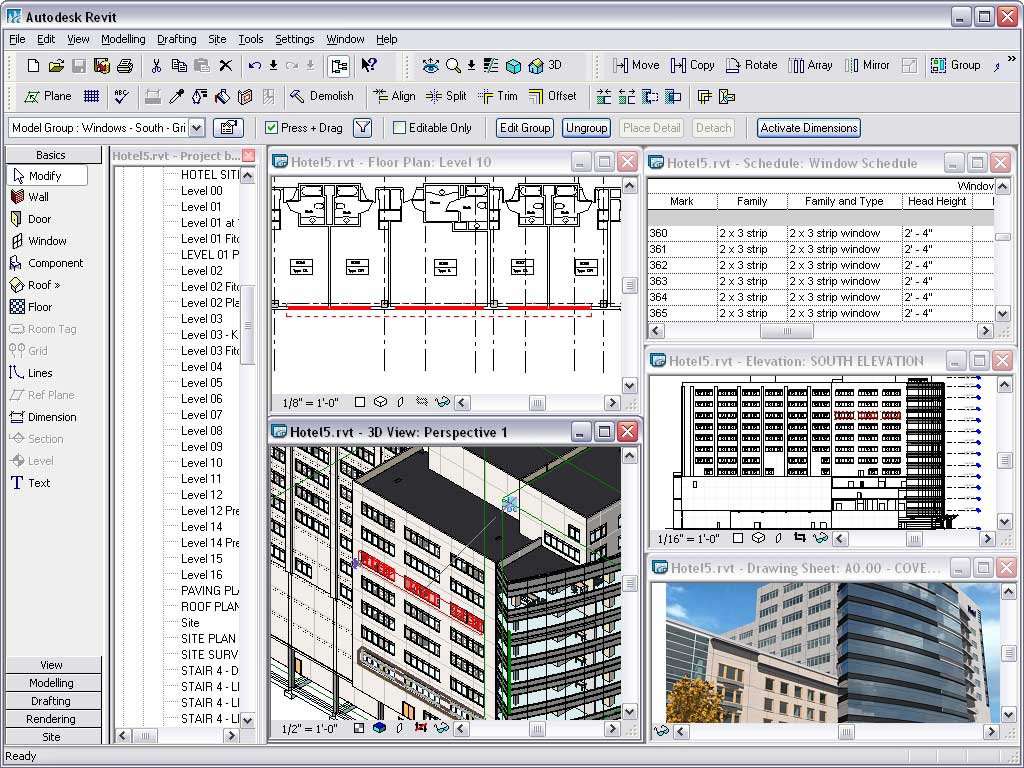The width and height of the screenshot is (1024, 768).
Task: Select the Rotate tool
Action: pos(752,65)
